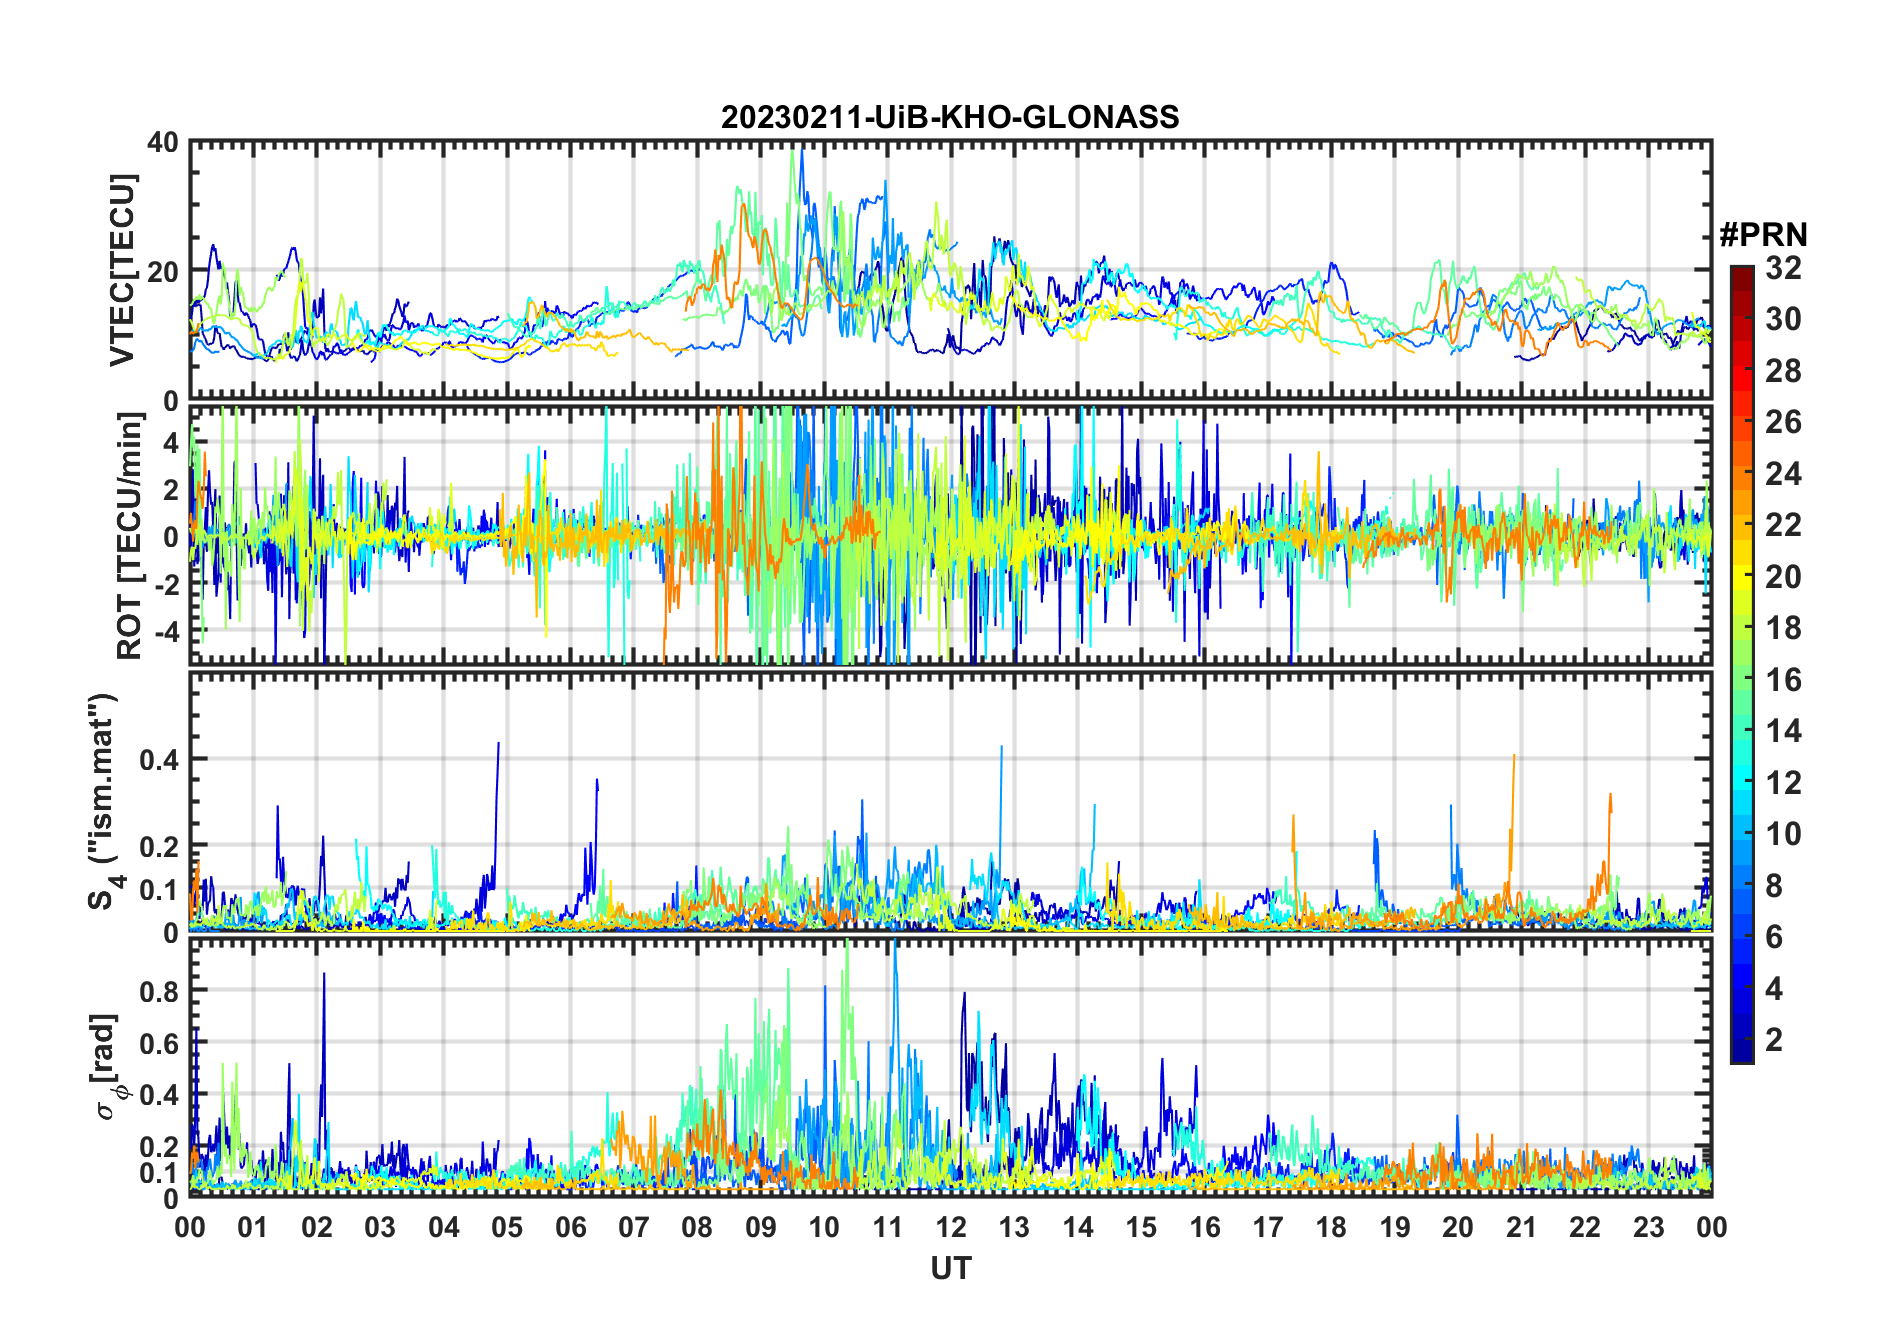1902x1330 pixels.
Task: Click colorbar tick label 32
Action: click(x=1783, y=267)
